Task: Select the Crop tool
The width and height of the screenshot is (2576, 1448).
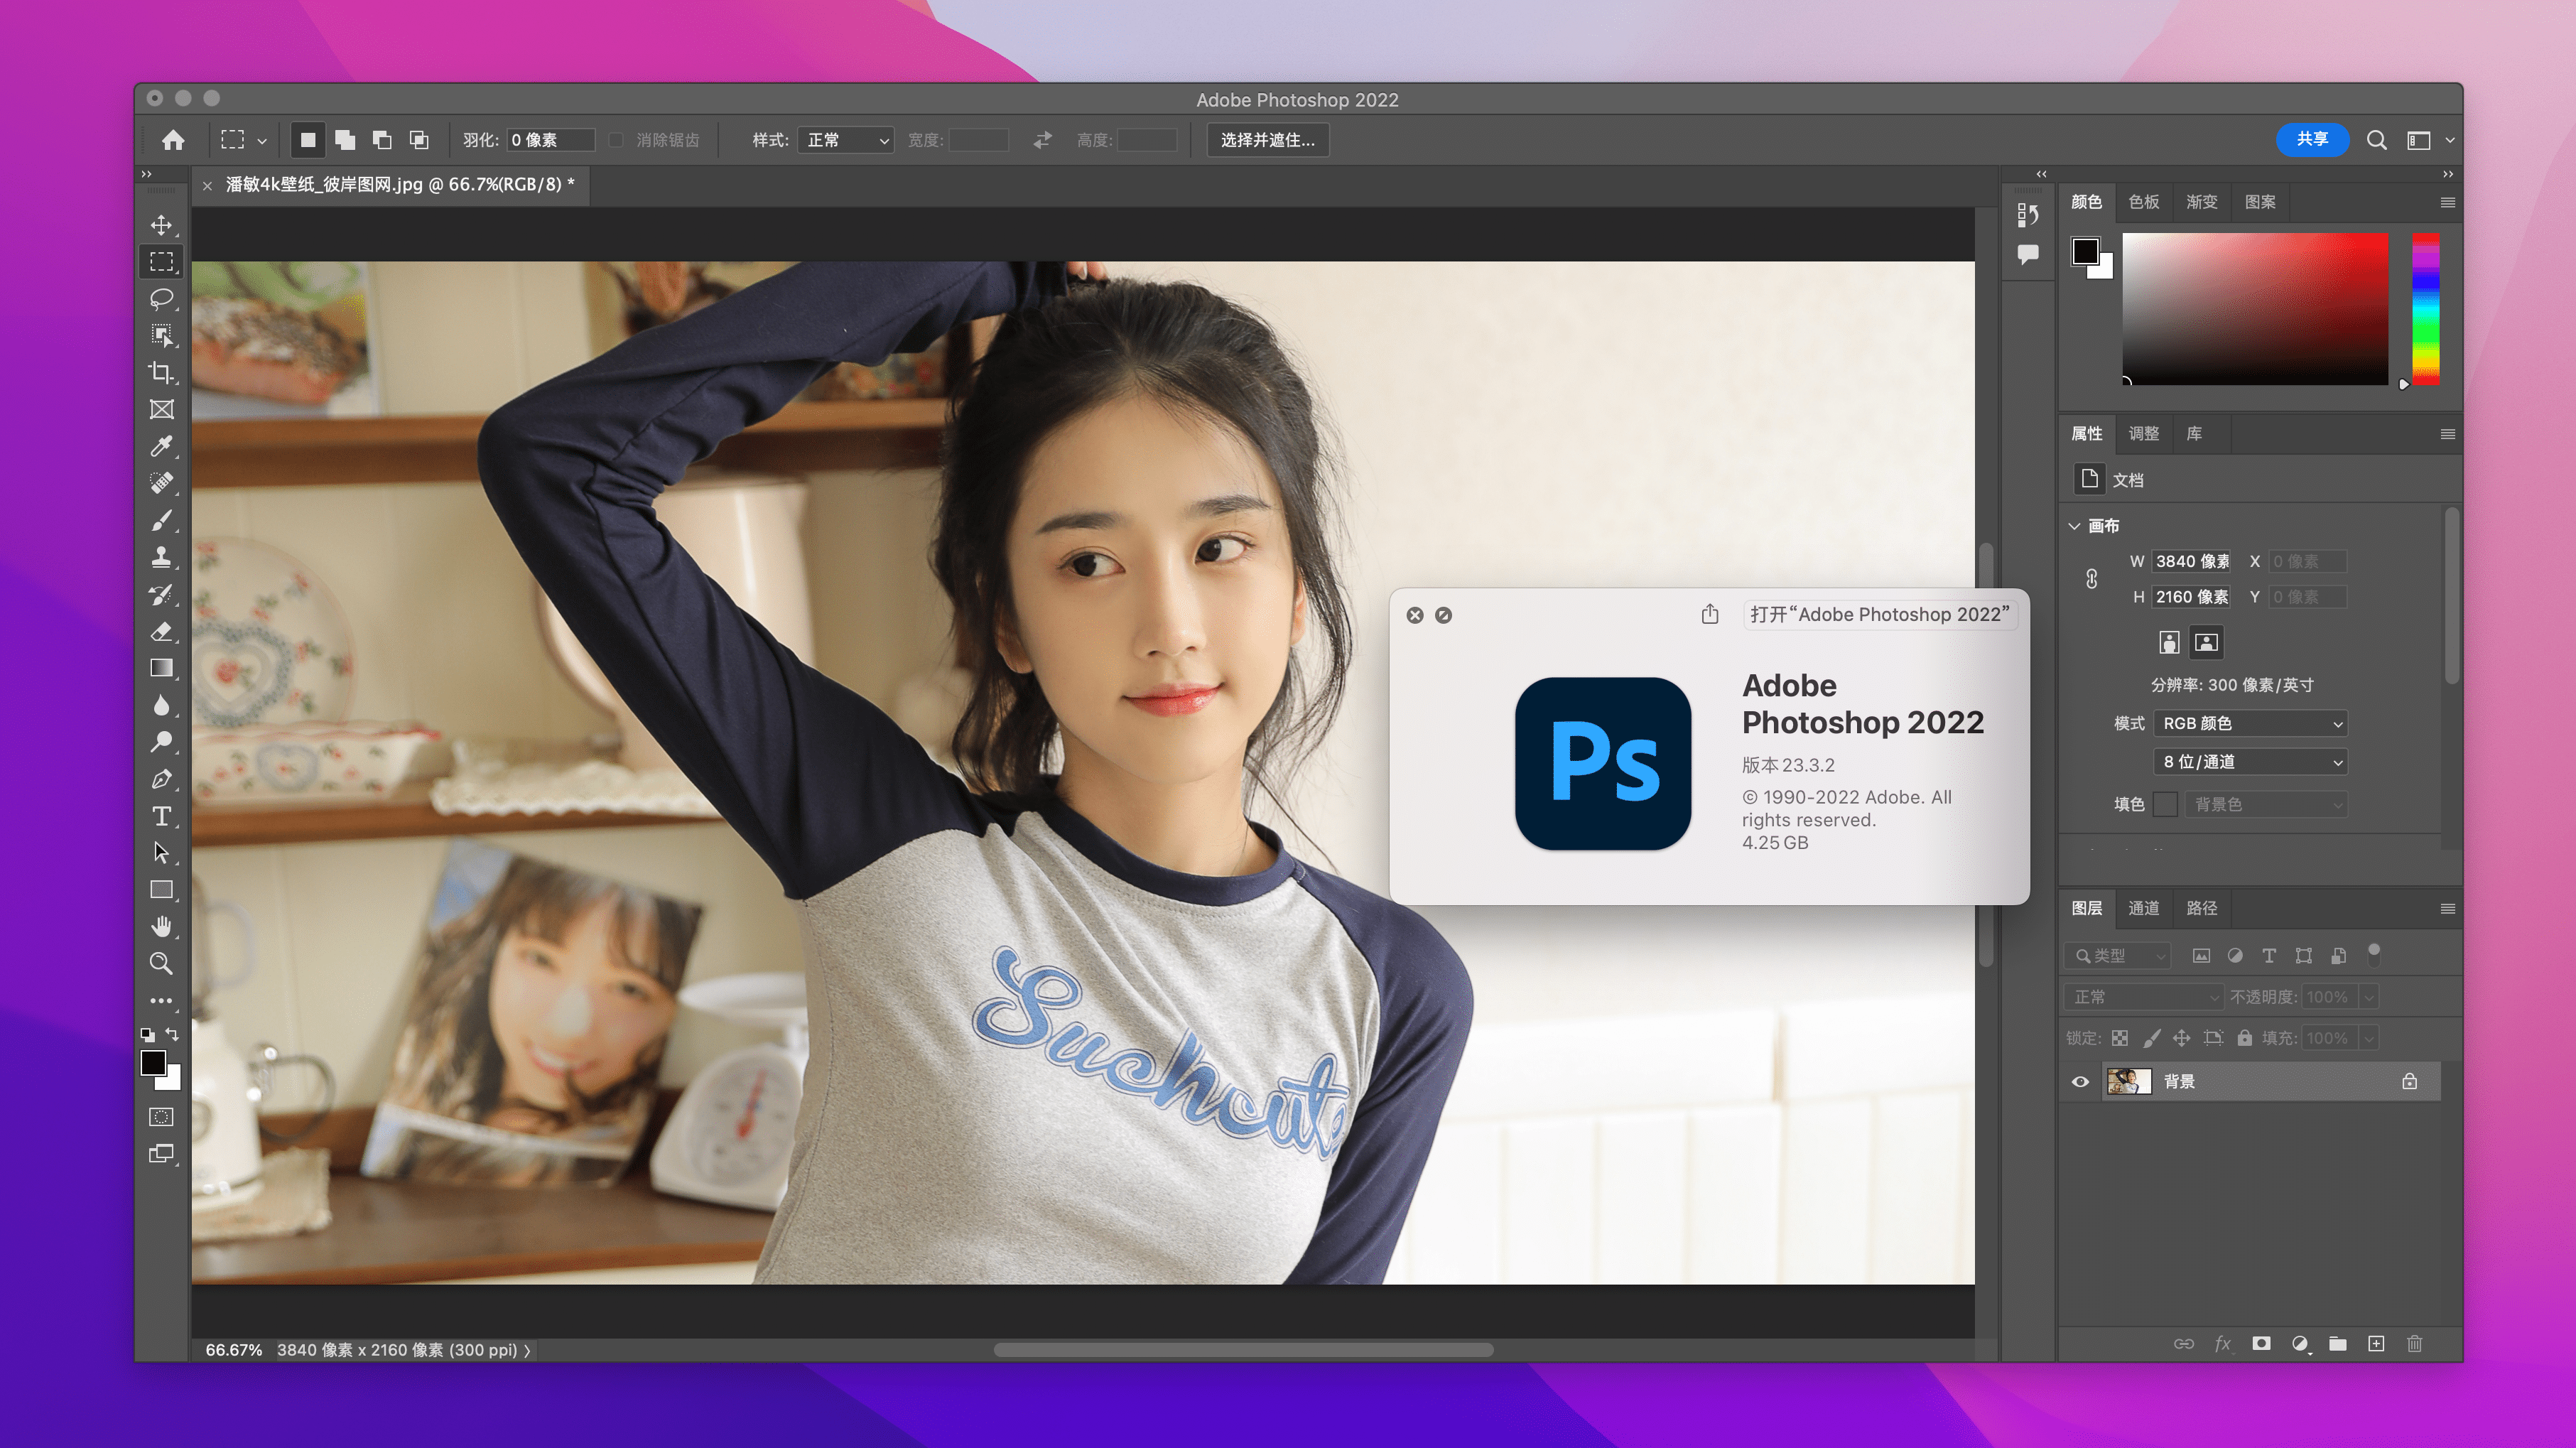Action: pos(161,373)
